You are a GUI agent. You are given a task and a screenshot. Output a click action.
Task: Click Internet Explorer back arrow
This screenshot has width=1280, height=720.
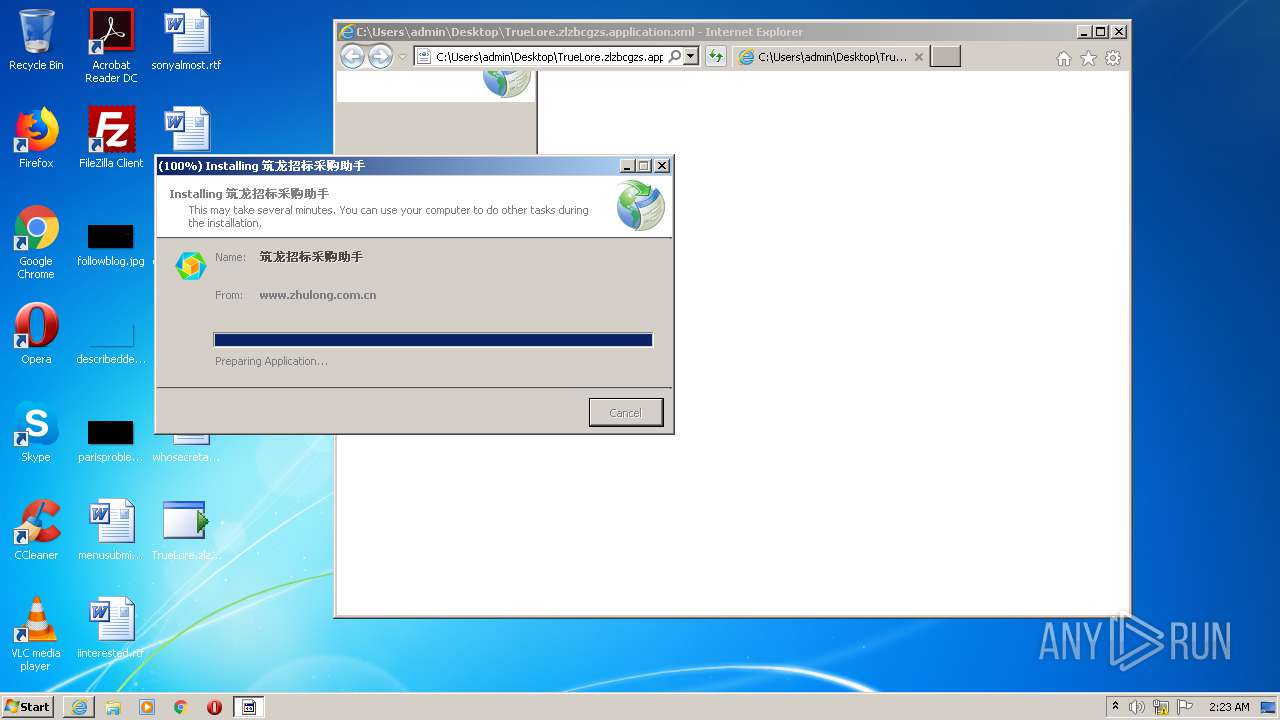[x=352, y=57]
